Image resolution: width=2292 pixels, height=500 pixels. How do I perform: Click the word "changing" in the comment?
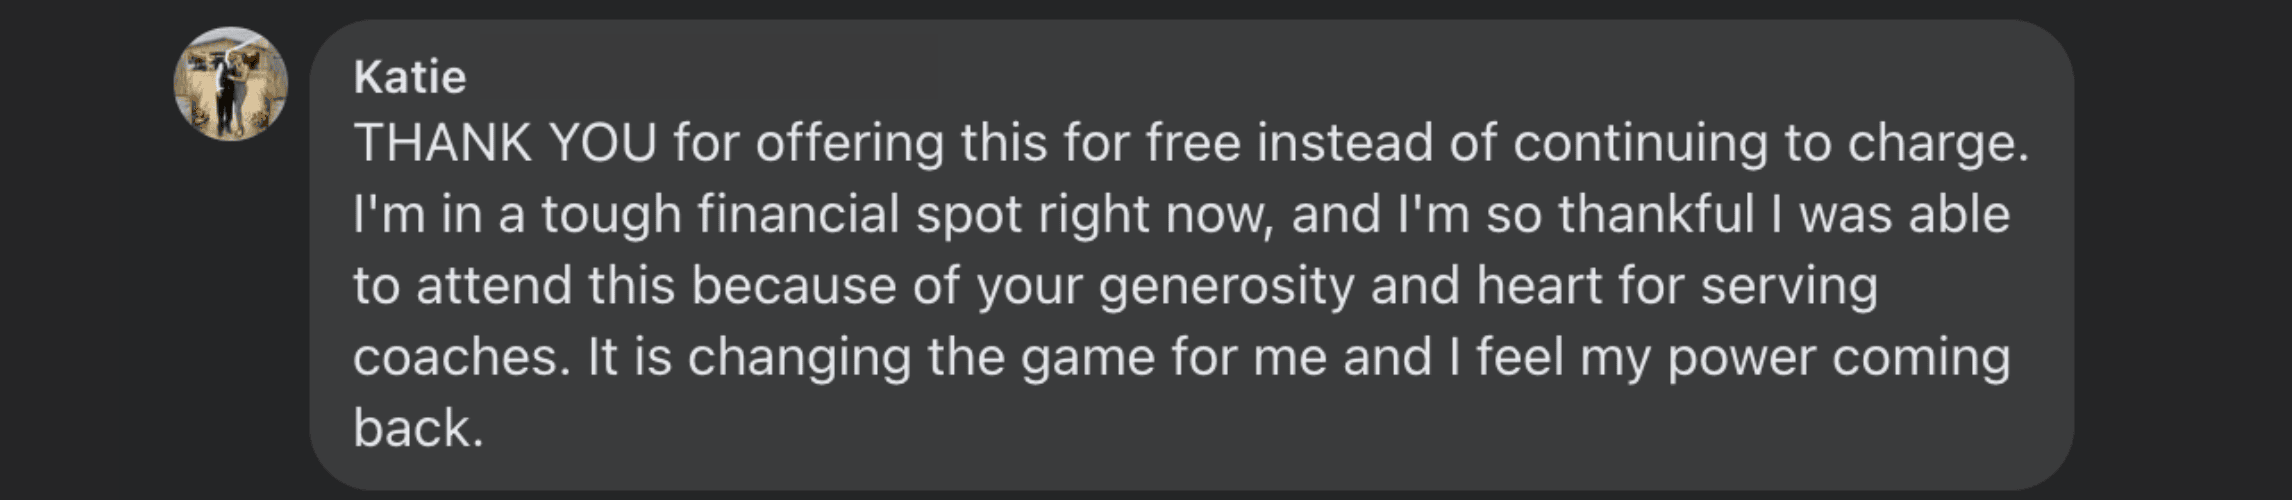(799, 357)
